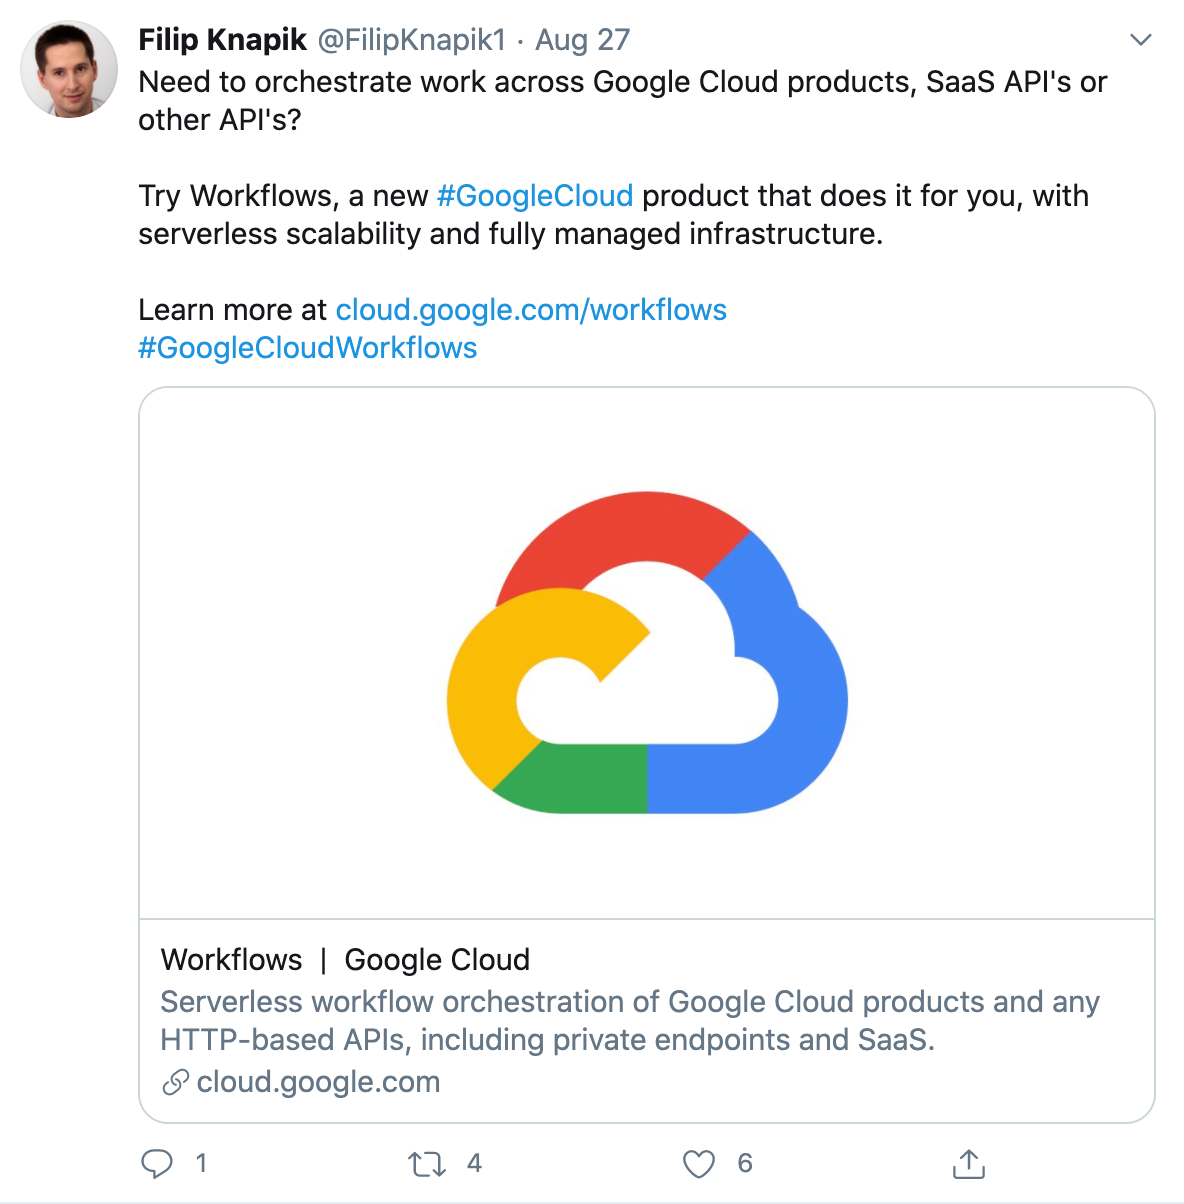Retweet this post using the retweet icon

[x=427, y=1164]
